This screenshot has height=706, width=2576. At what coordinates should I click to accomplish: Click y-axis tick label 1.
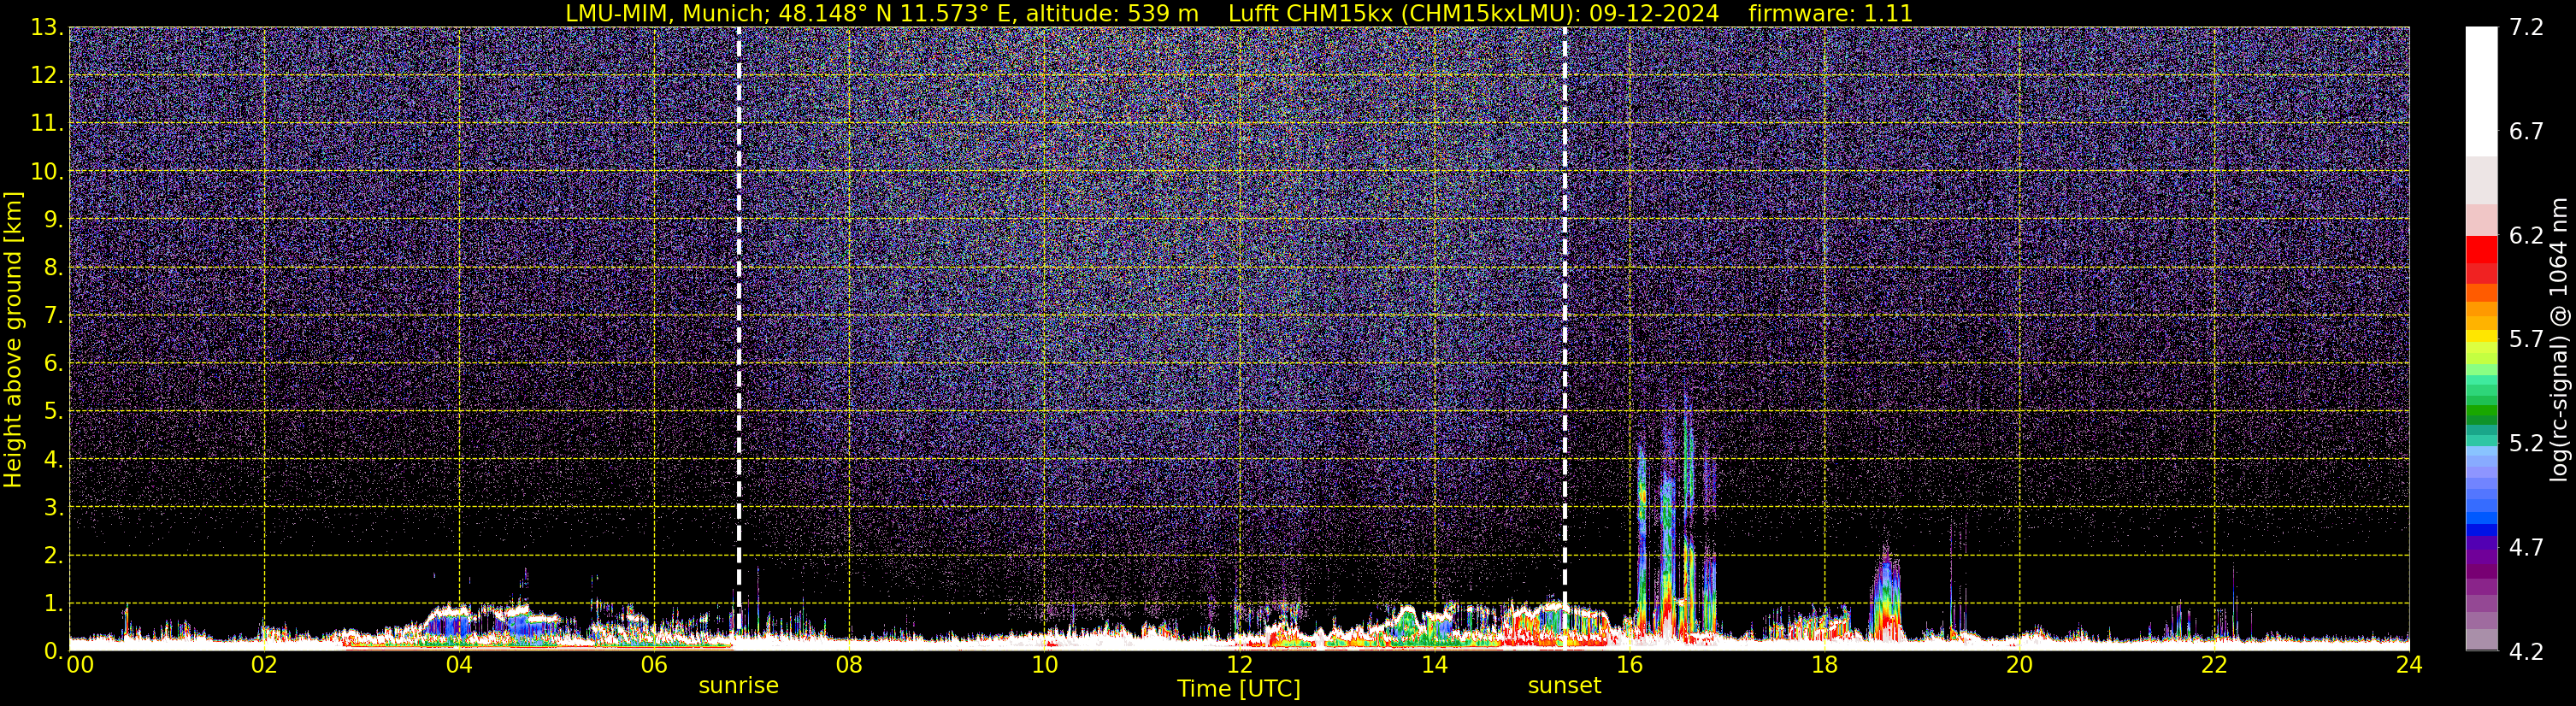53,603
